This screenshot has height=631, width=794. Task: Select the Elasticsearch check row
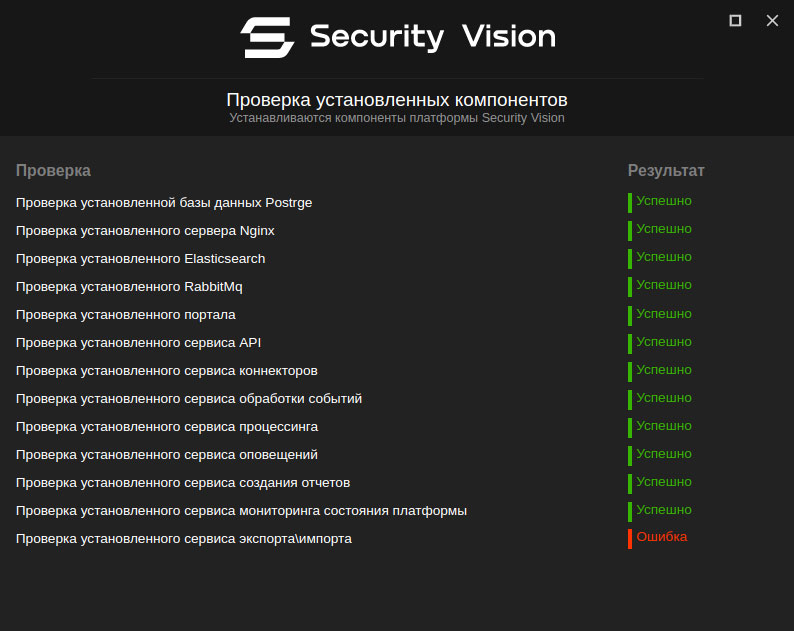pyautogui.click(x=140, y=259)
